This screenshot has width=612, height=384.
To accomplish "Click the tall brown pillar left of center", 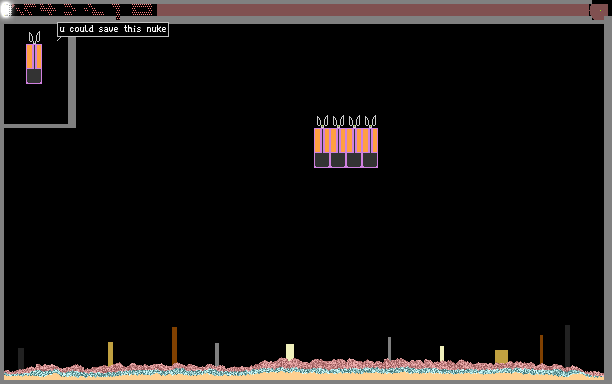I will tap(174, 346).
